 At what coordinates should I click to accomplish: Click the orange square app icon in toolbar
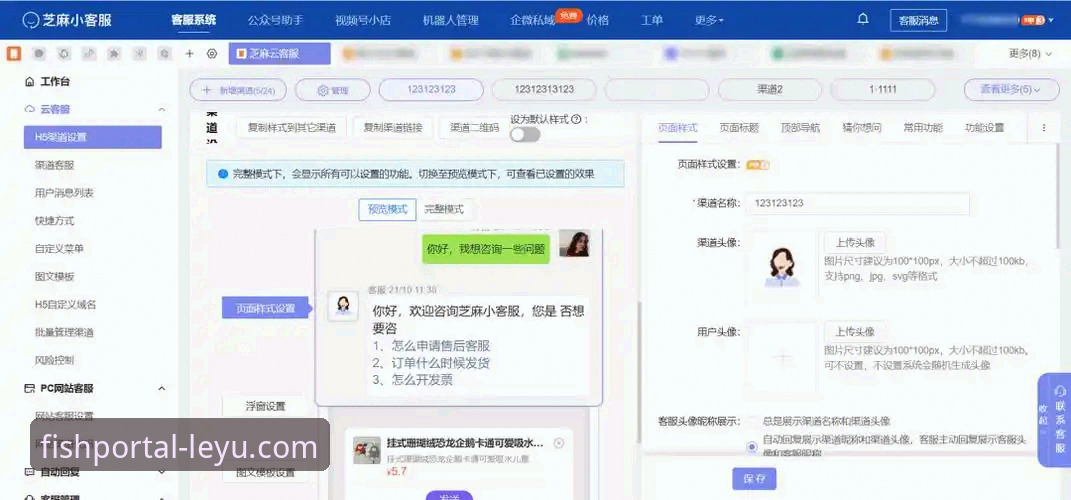pyautogui.click(x=14, y=53)
